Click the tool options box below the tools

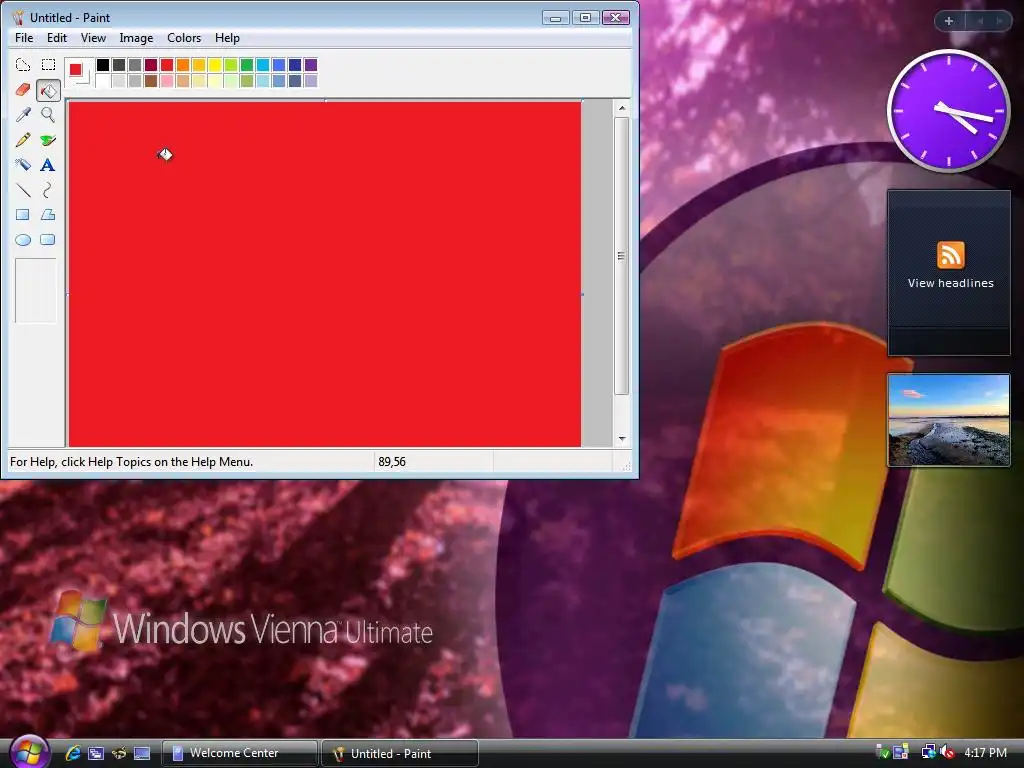pos(36,290)
